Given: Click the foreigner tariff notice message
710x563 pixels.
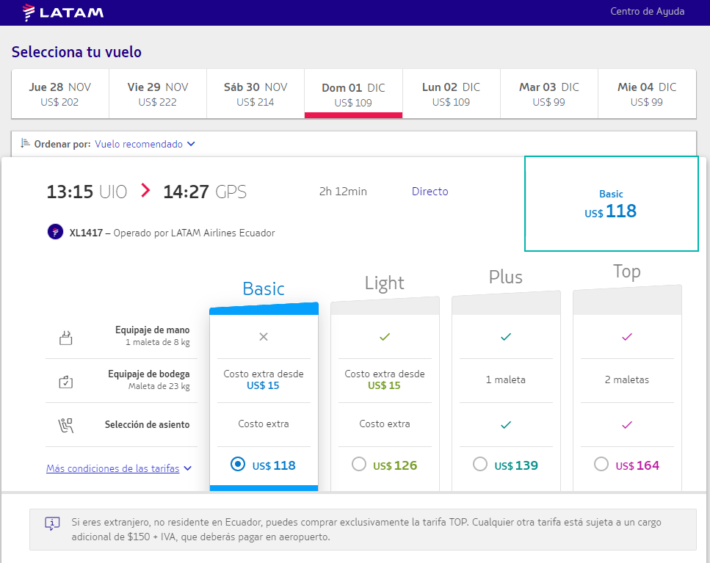Looking at the screenshot, I should (366, 529).
